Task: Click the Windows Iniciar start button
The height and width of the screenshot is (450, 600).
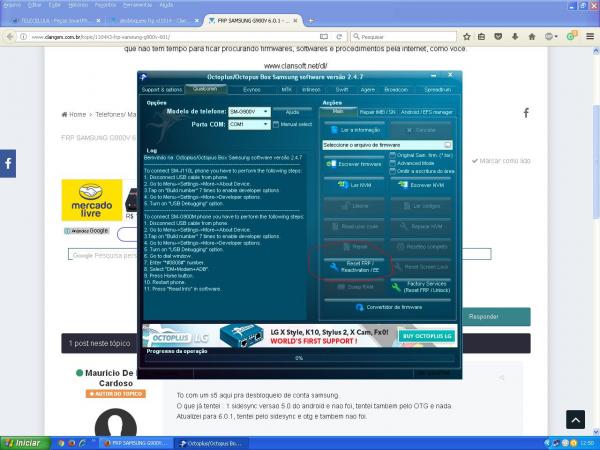Action: pyautogui.click(x=25, y=443)
